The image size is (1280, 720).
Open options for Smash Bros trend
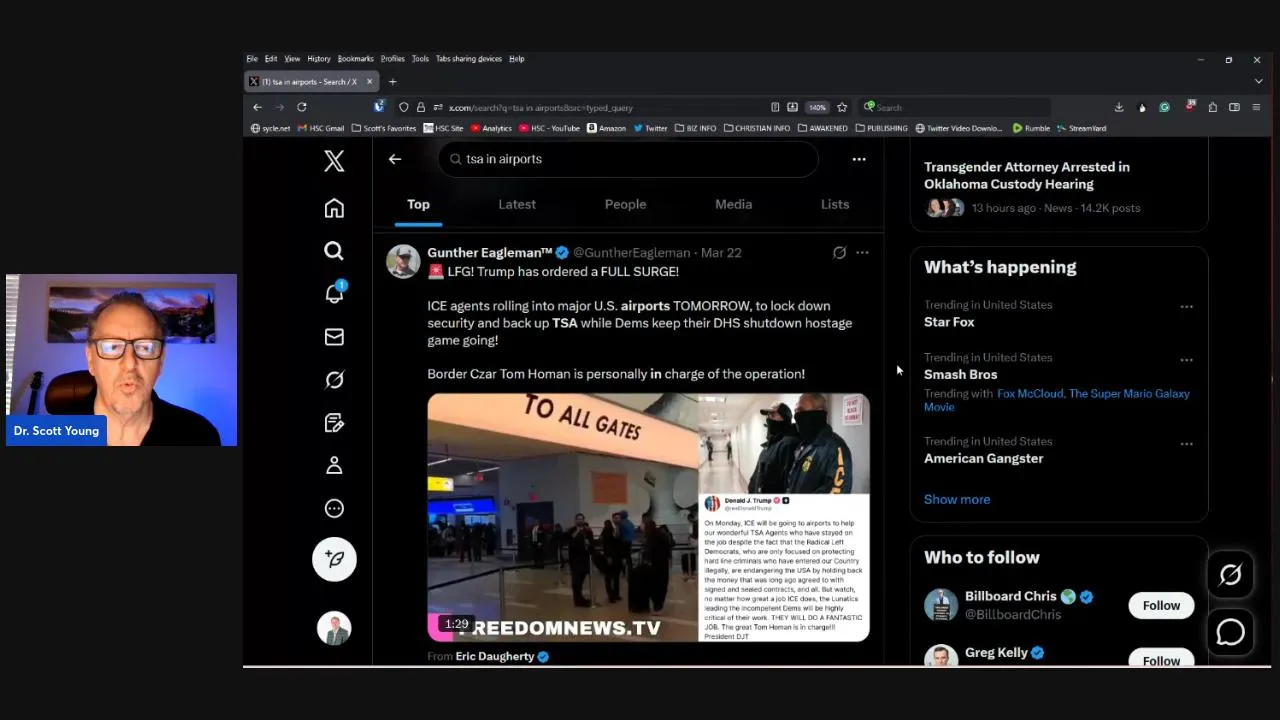click(x=1186, y=360)
